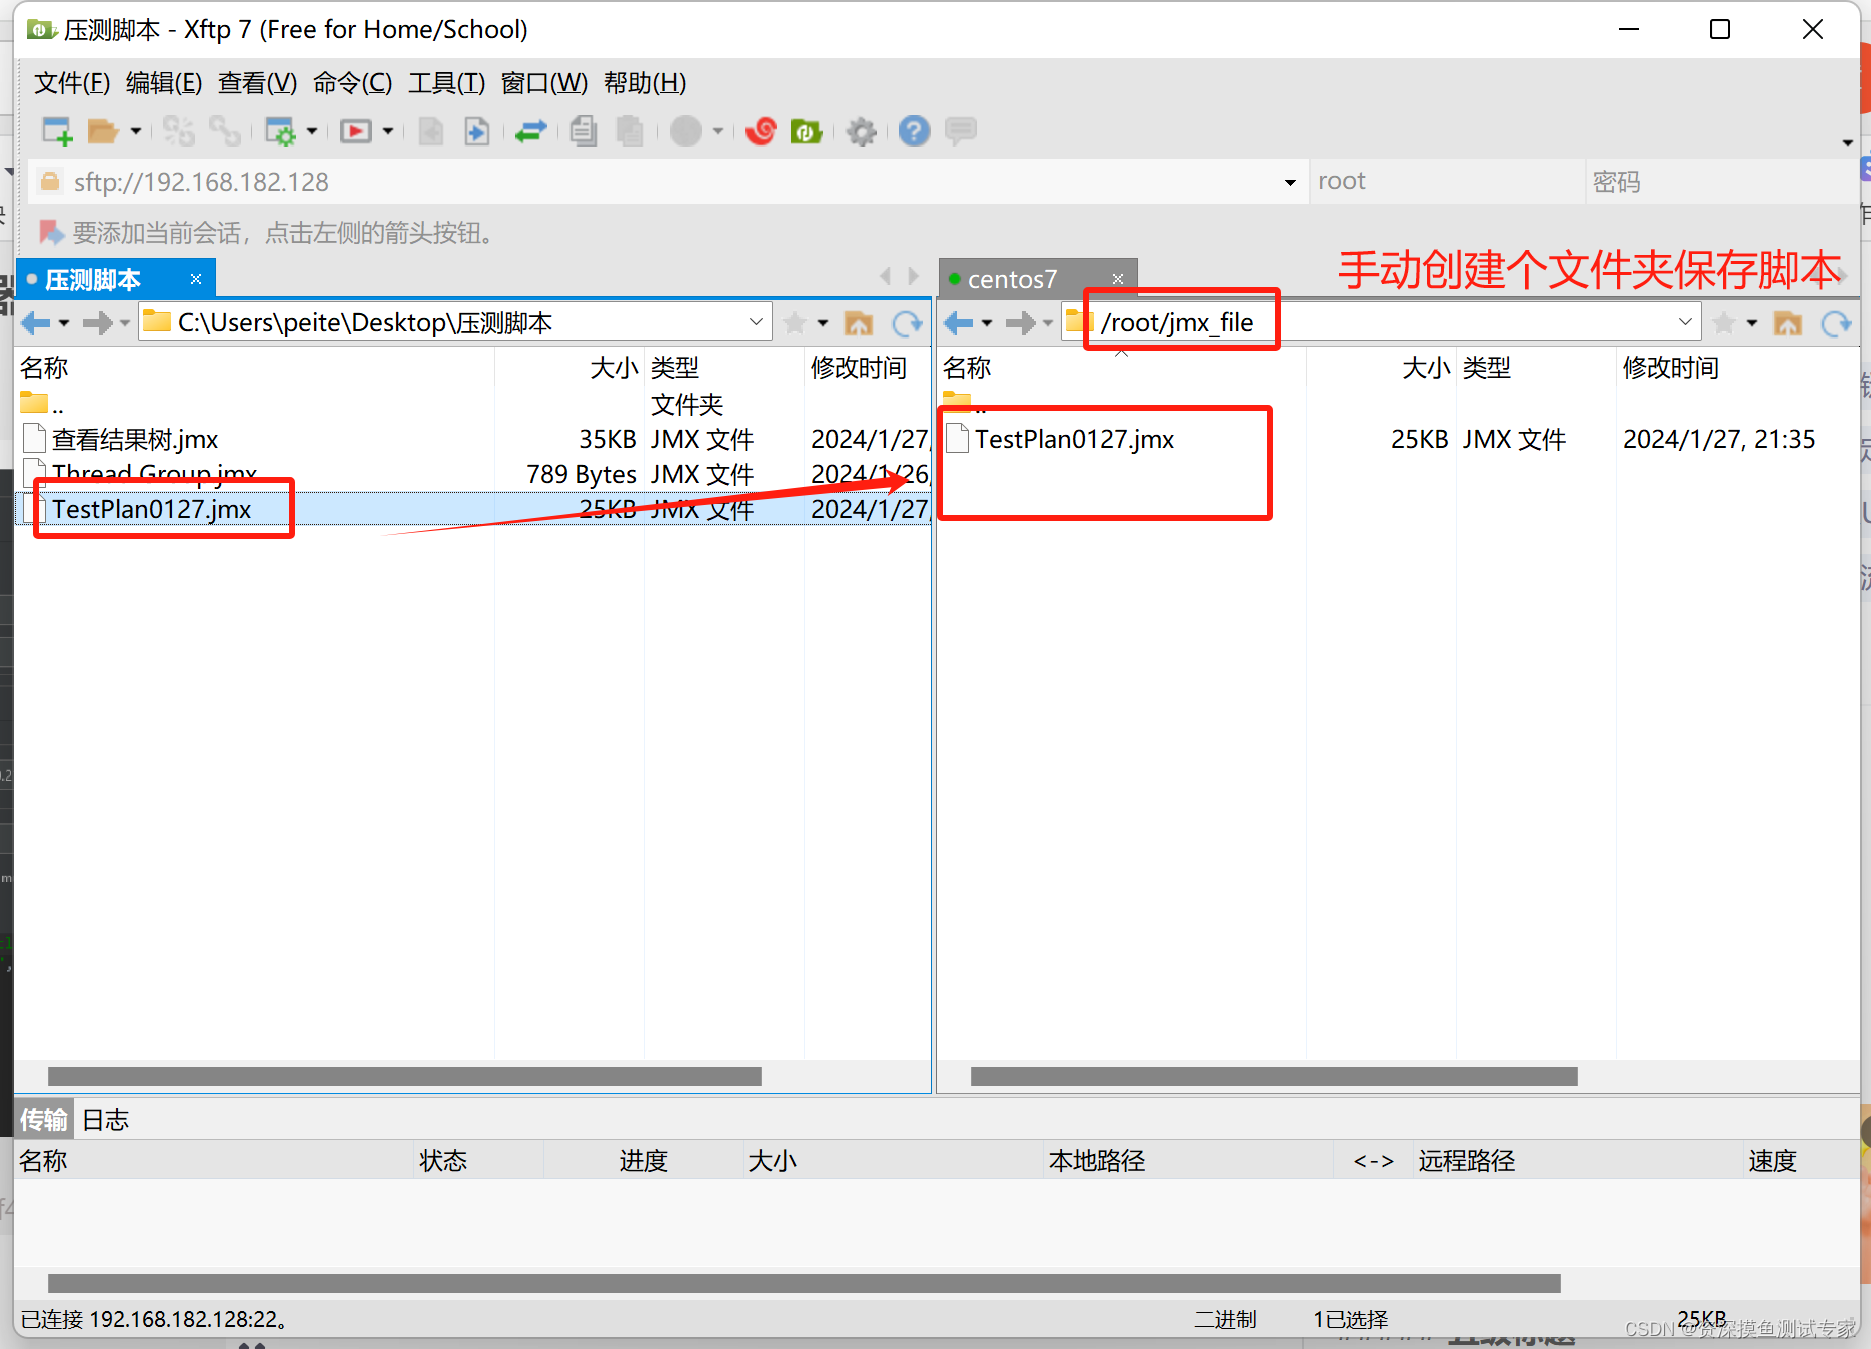Expand the New Terminal dropdown arrow
This screenshot has width=1871, height=1349.
388,131
